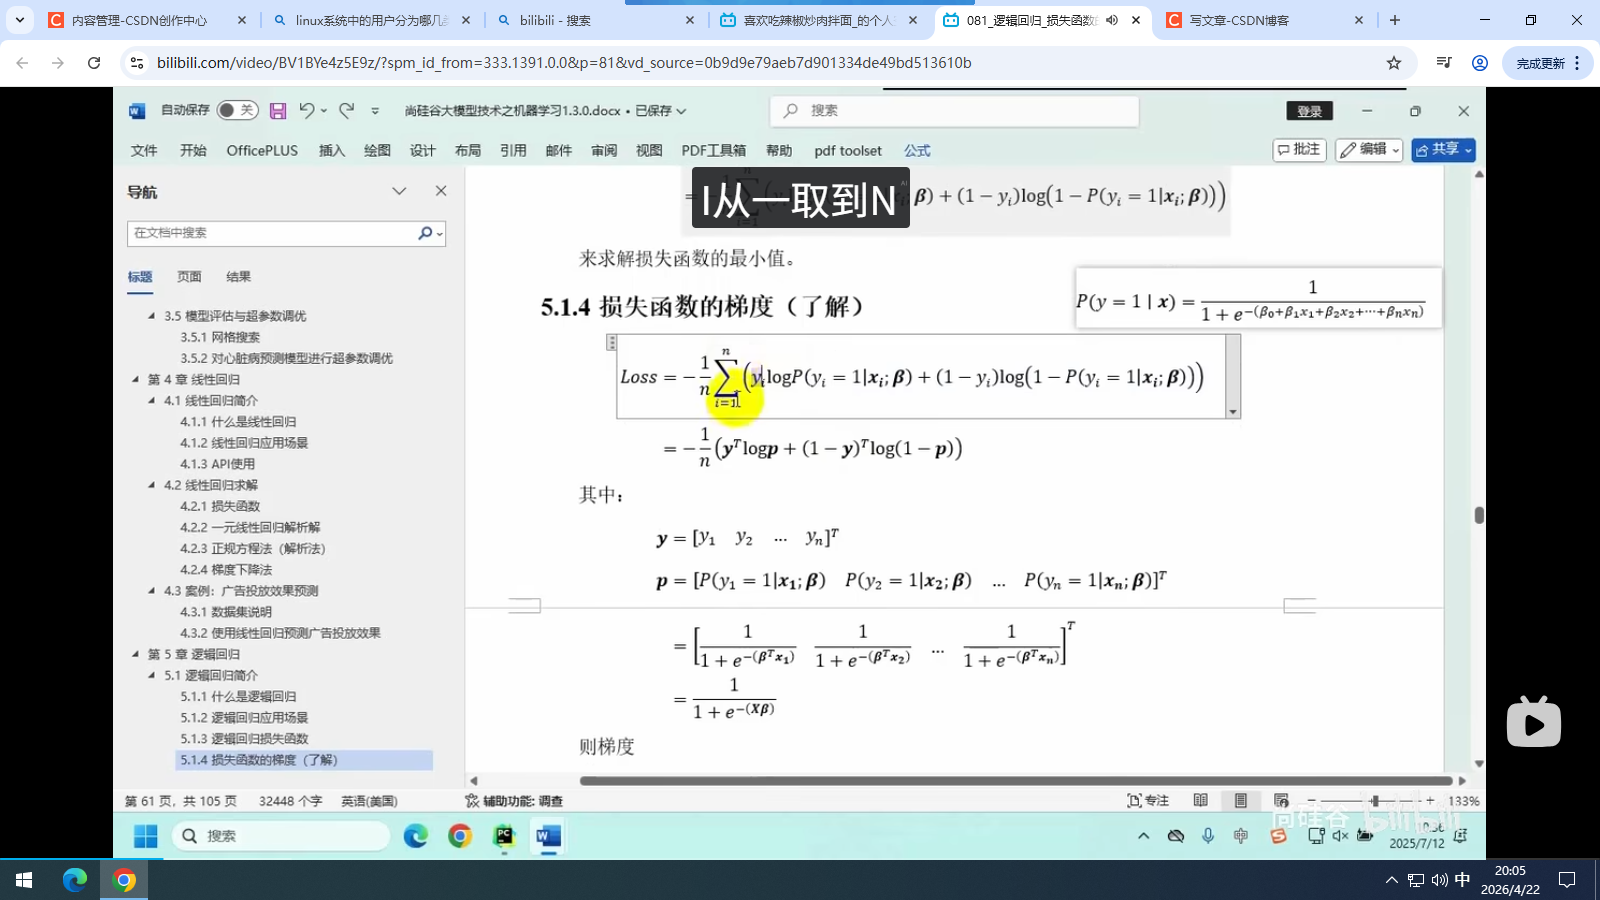The image size is (1600, 900).
Task: Open Microsoft Edge in the recorded taskbar
Action: [x=416, y=836]
